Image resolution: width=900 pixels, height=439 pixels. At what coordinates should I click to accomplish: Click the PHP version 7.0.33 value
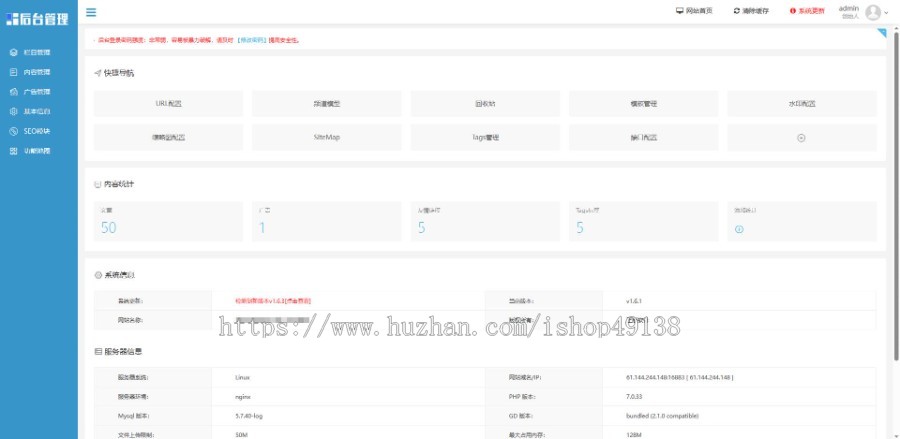tap(634, 397)
